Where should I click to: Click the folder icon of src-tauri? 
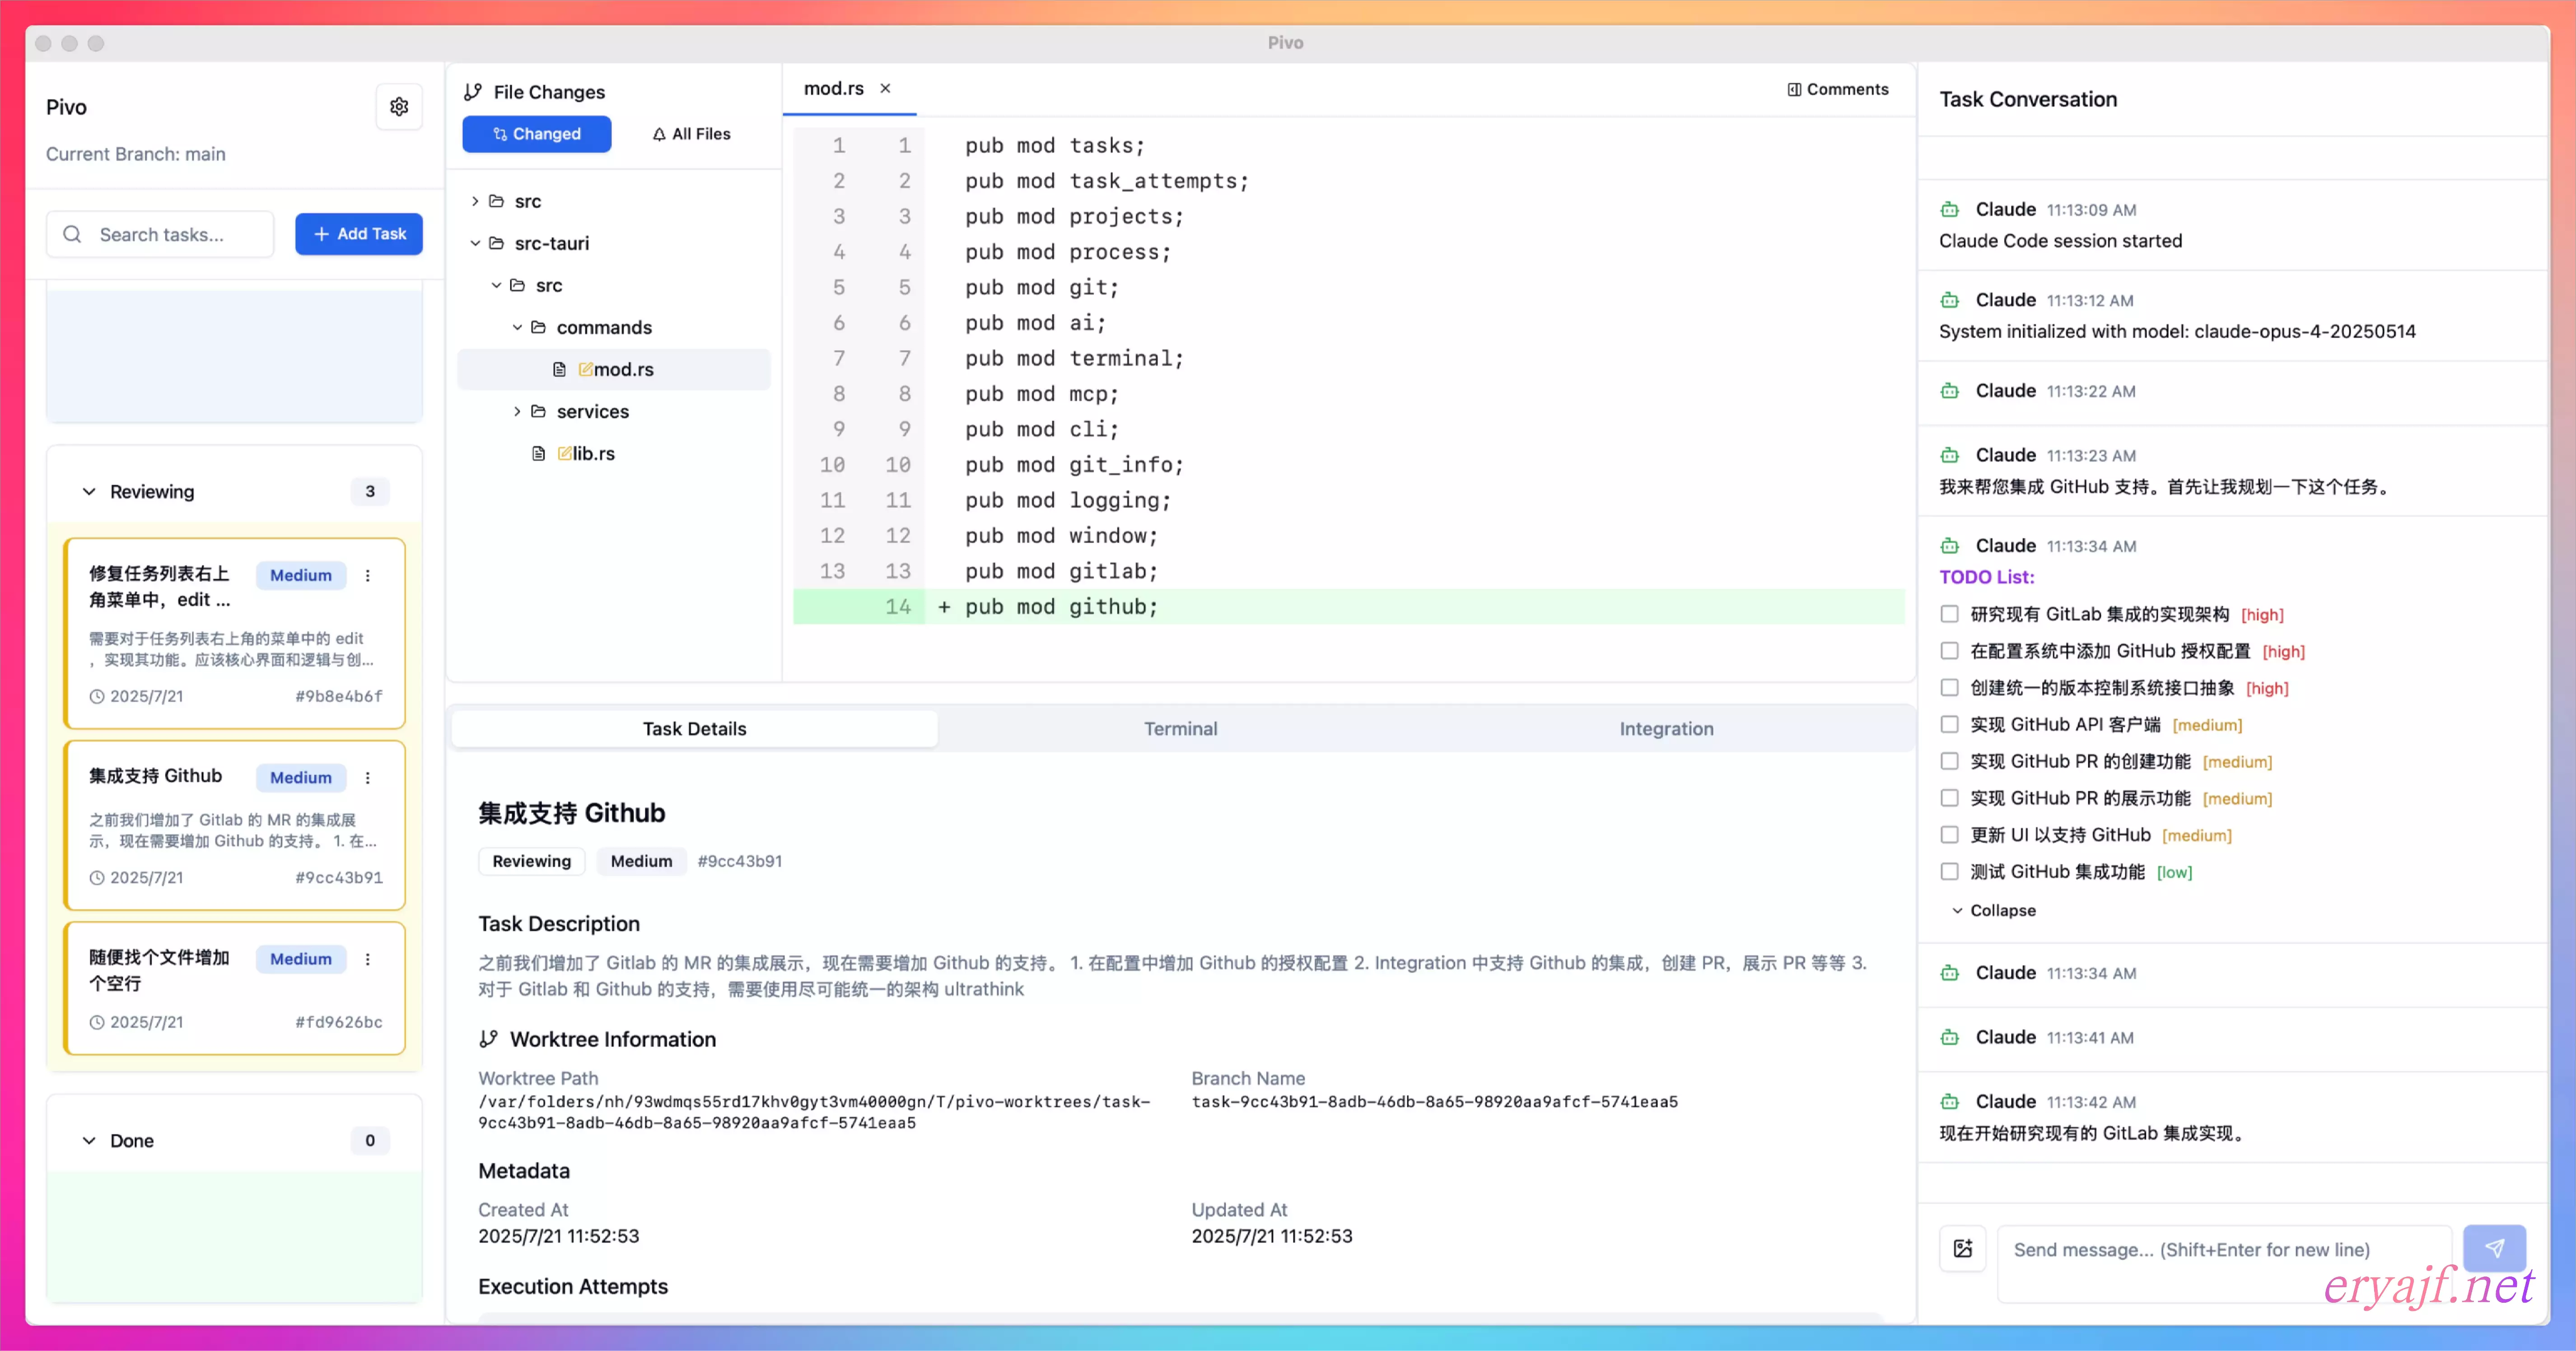(x=496, y=243)
